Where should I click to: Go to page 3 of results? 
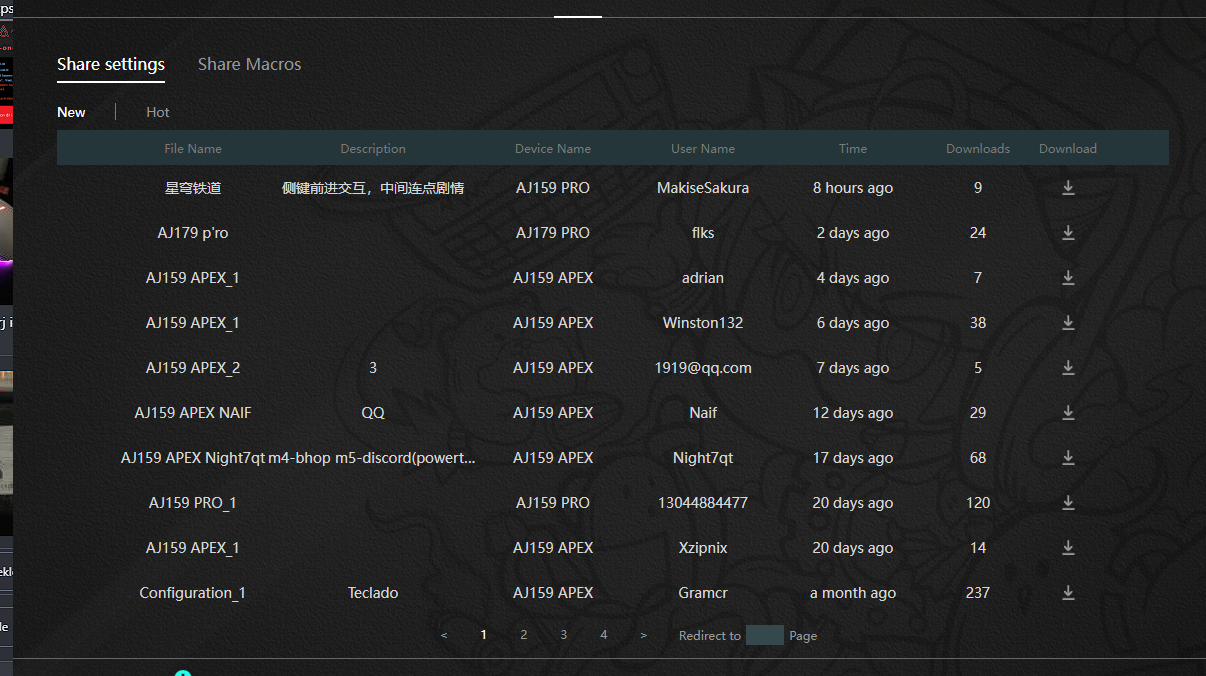coord(564,635)
